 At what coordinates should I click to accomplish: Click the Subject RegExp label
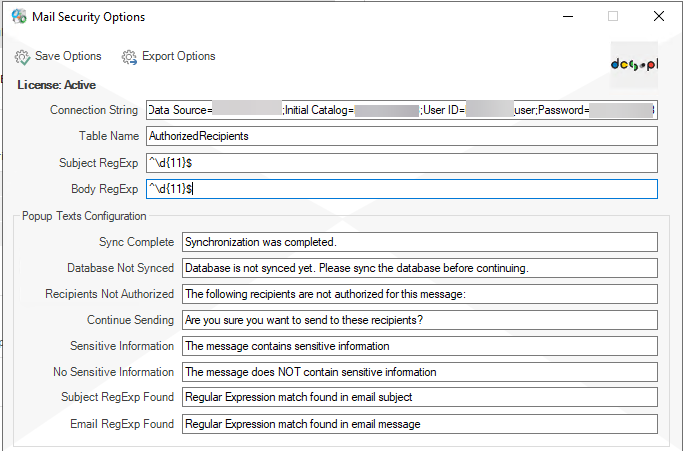click(98, 163)
